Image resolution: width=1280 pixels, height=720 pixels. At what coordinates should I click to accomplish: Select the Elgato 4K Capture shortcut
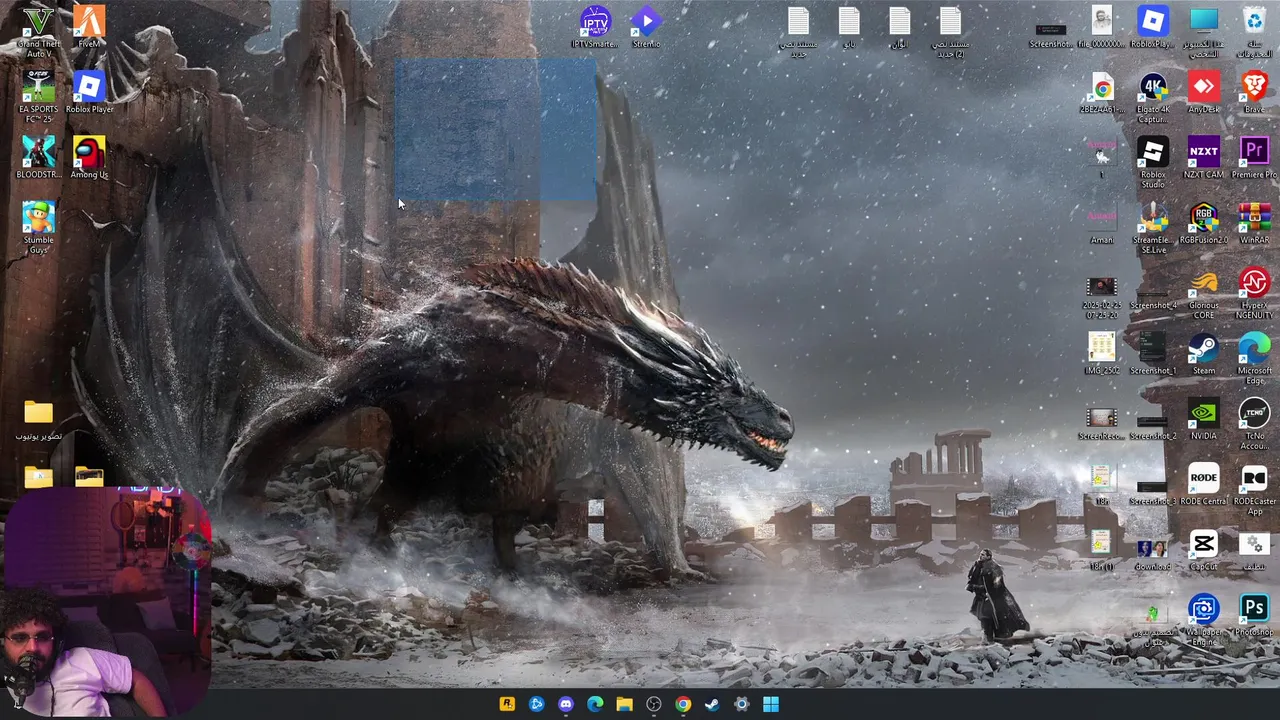pos(1153,97)
